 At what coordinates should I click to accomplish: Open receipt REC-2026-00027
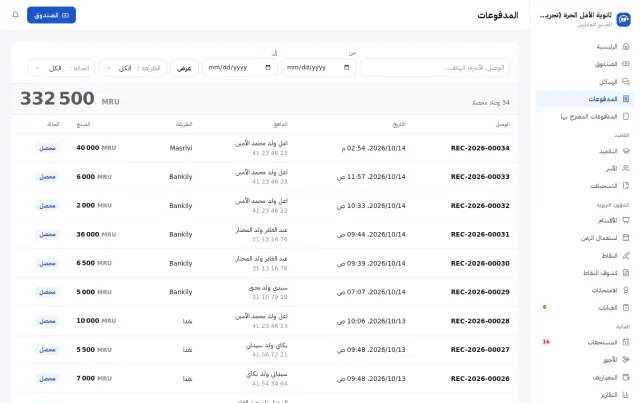[x=480, y=350]
